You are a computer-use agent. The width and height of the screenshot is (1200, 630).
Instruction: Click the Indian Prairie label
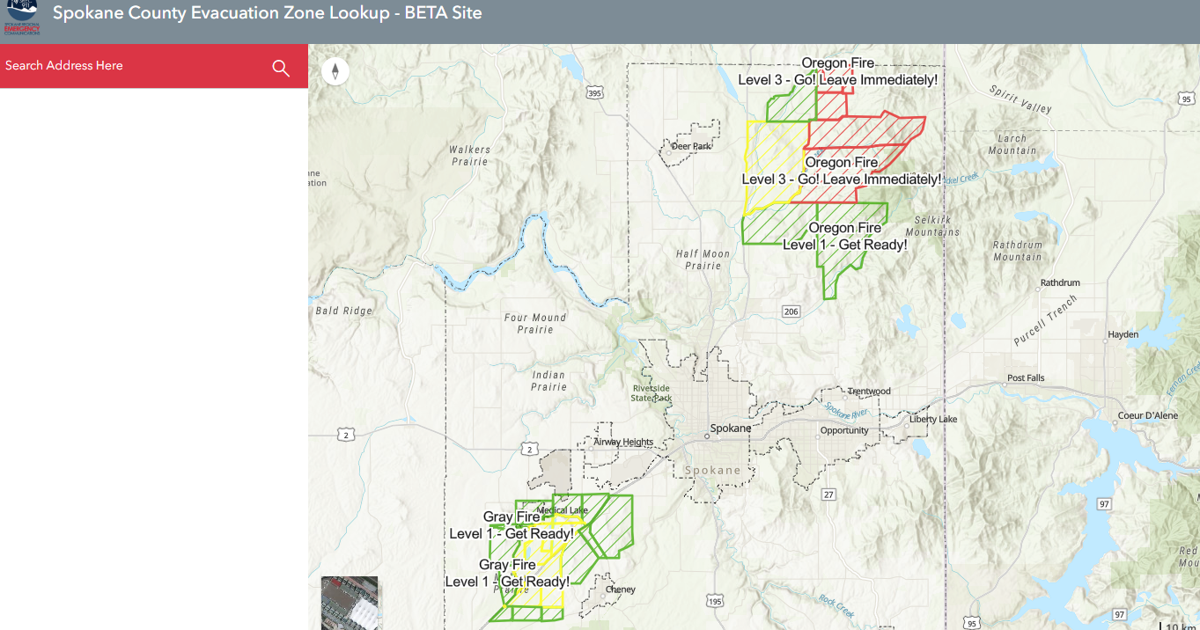pos(548,381)
